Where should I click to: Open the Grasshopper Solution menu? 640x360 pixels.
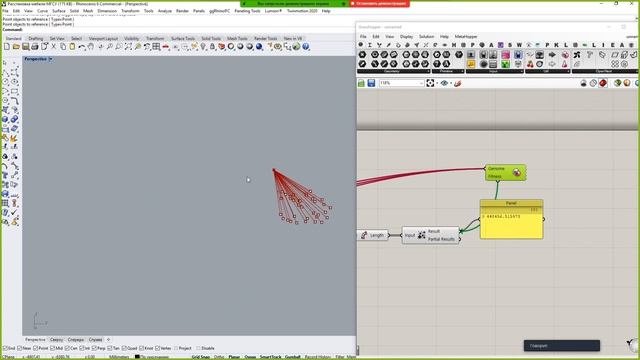(x=427, y=37)
